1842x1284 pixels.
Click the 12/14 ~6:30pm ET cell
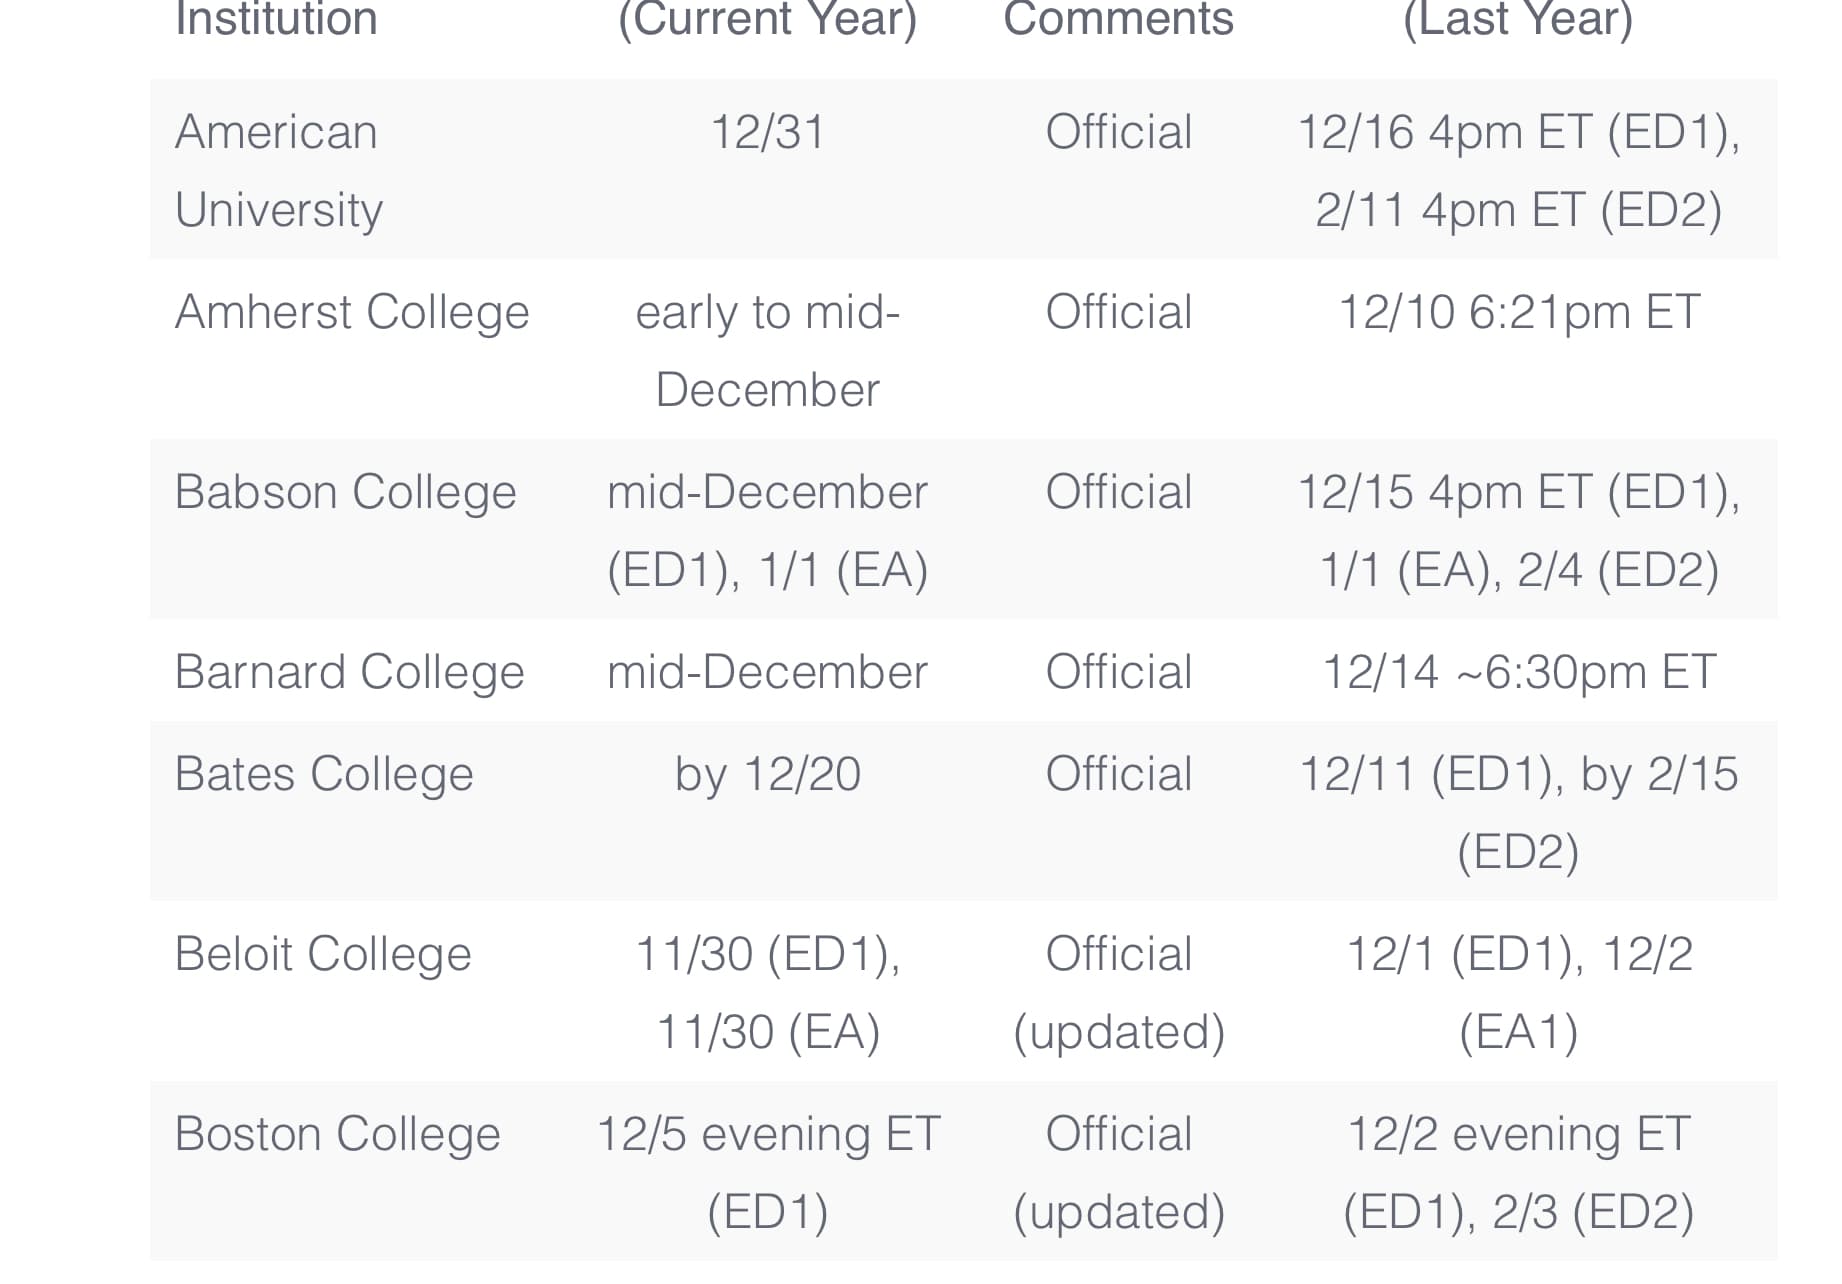pos(1518,672)
